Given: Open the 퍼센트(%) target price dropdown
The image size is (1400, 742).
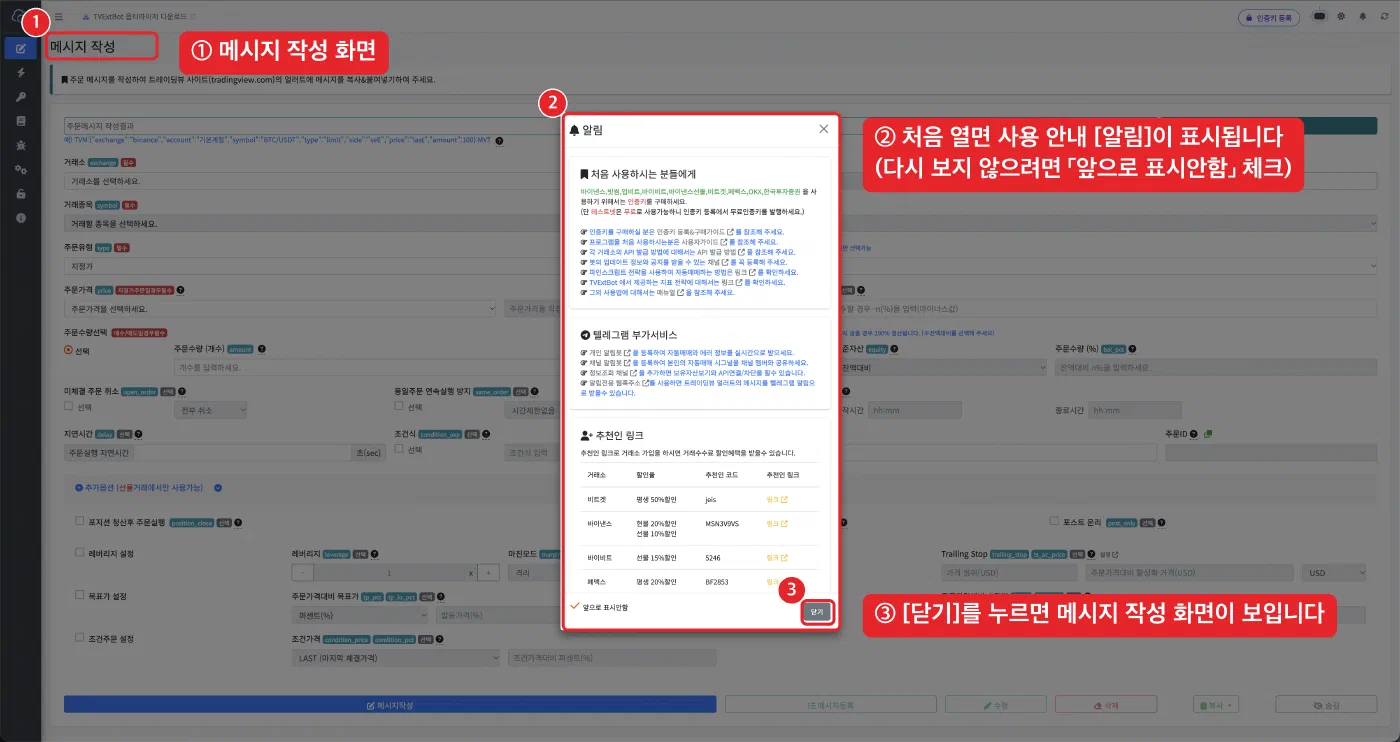Looking at the screenshot, I should (x=361, y=615).
